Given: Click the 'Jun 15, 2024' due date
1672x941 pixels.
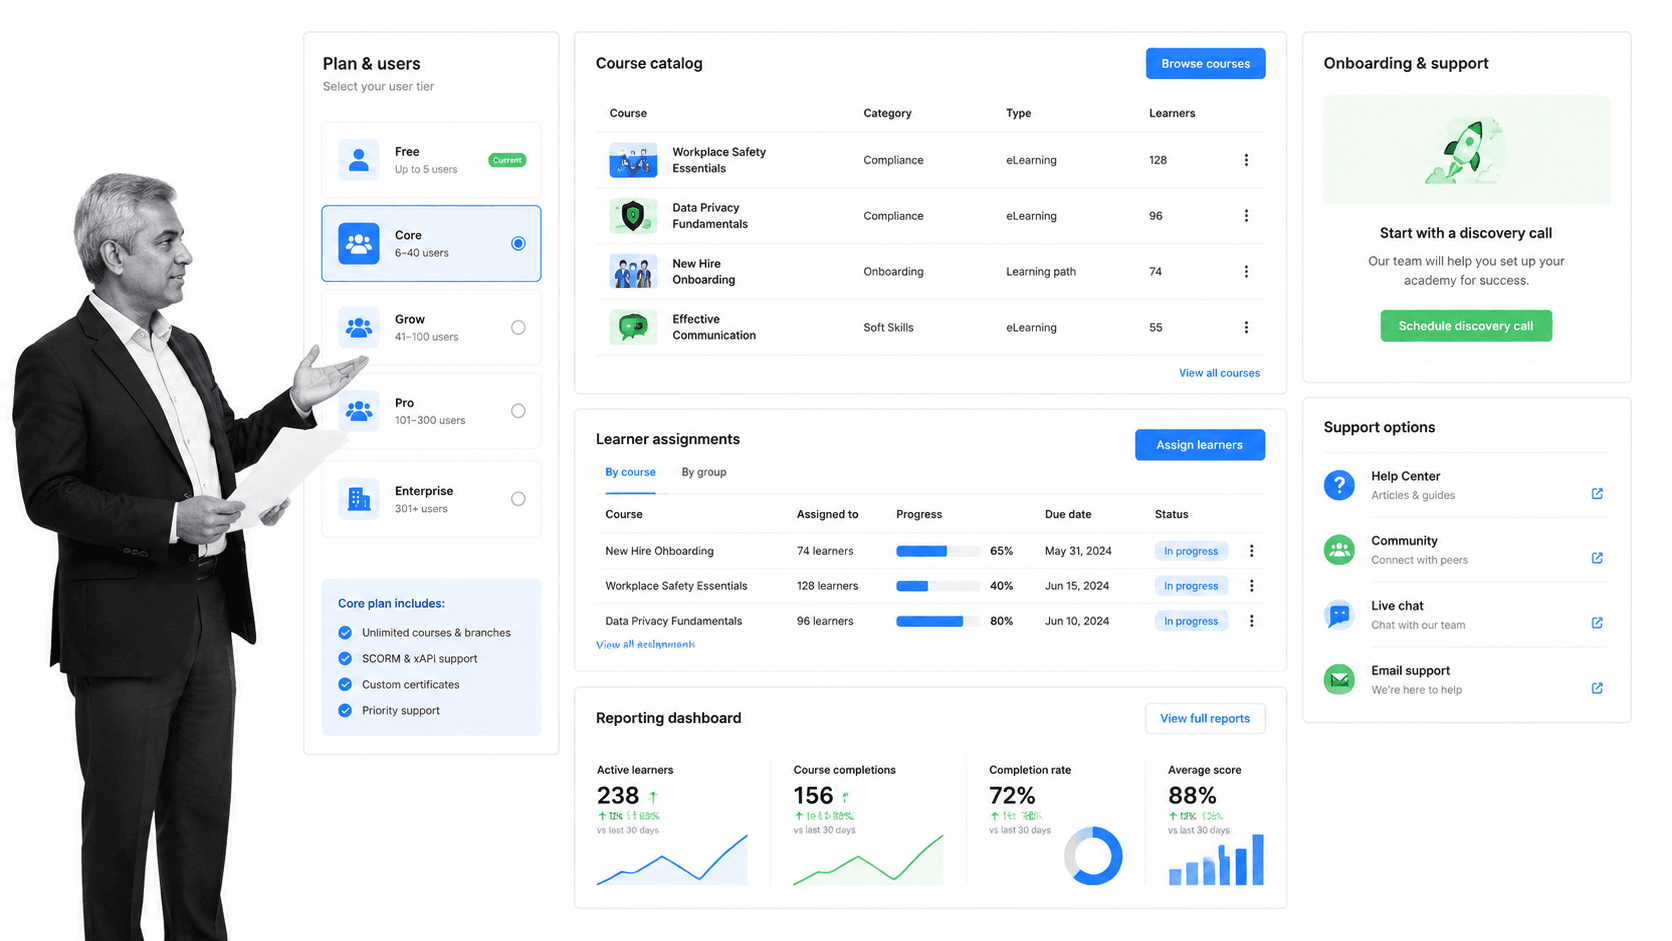Looking at the screenshot, I should click(x=1077, y=586).
